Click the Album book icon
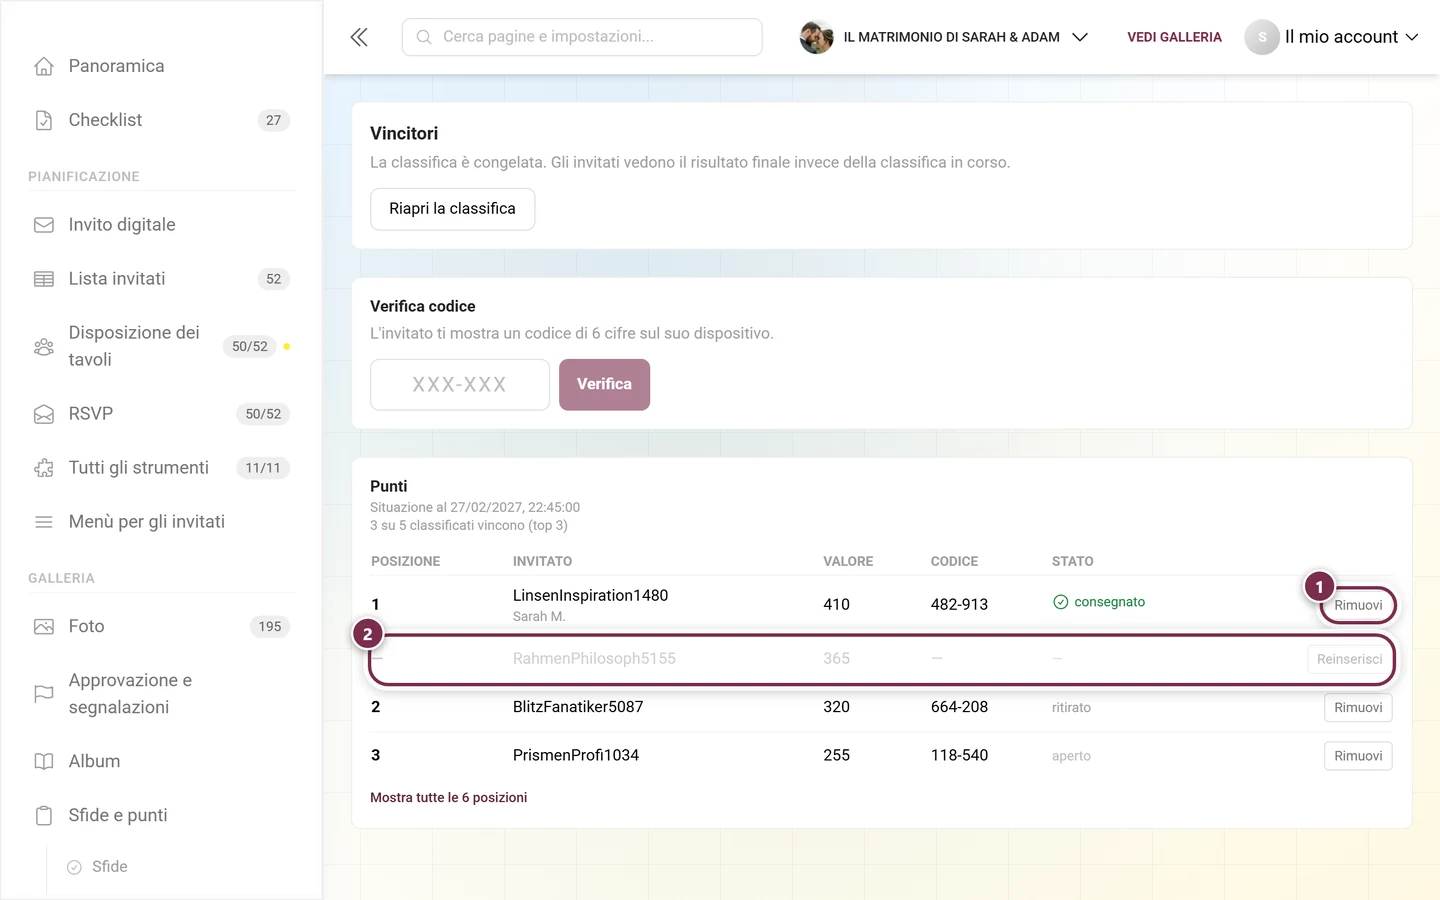This screenshot has height=900, width=1440. tap(44, 762)
